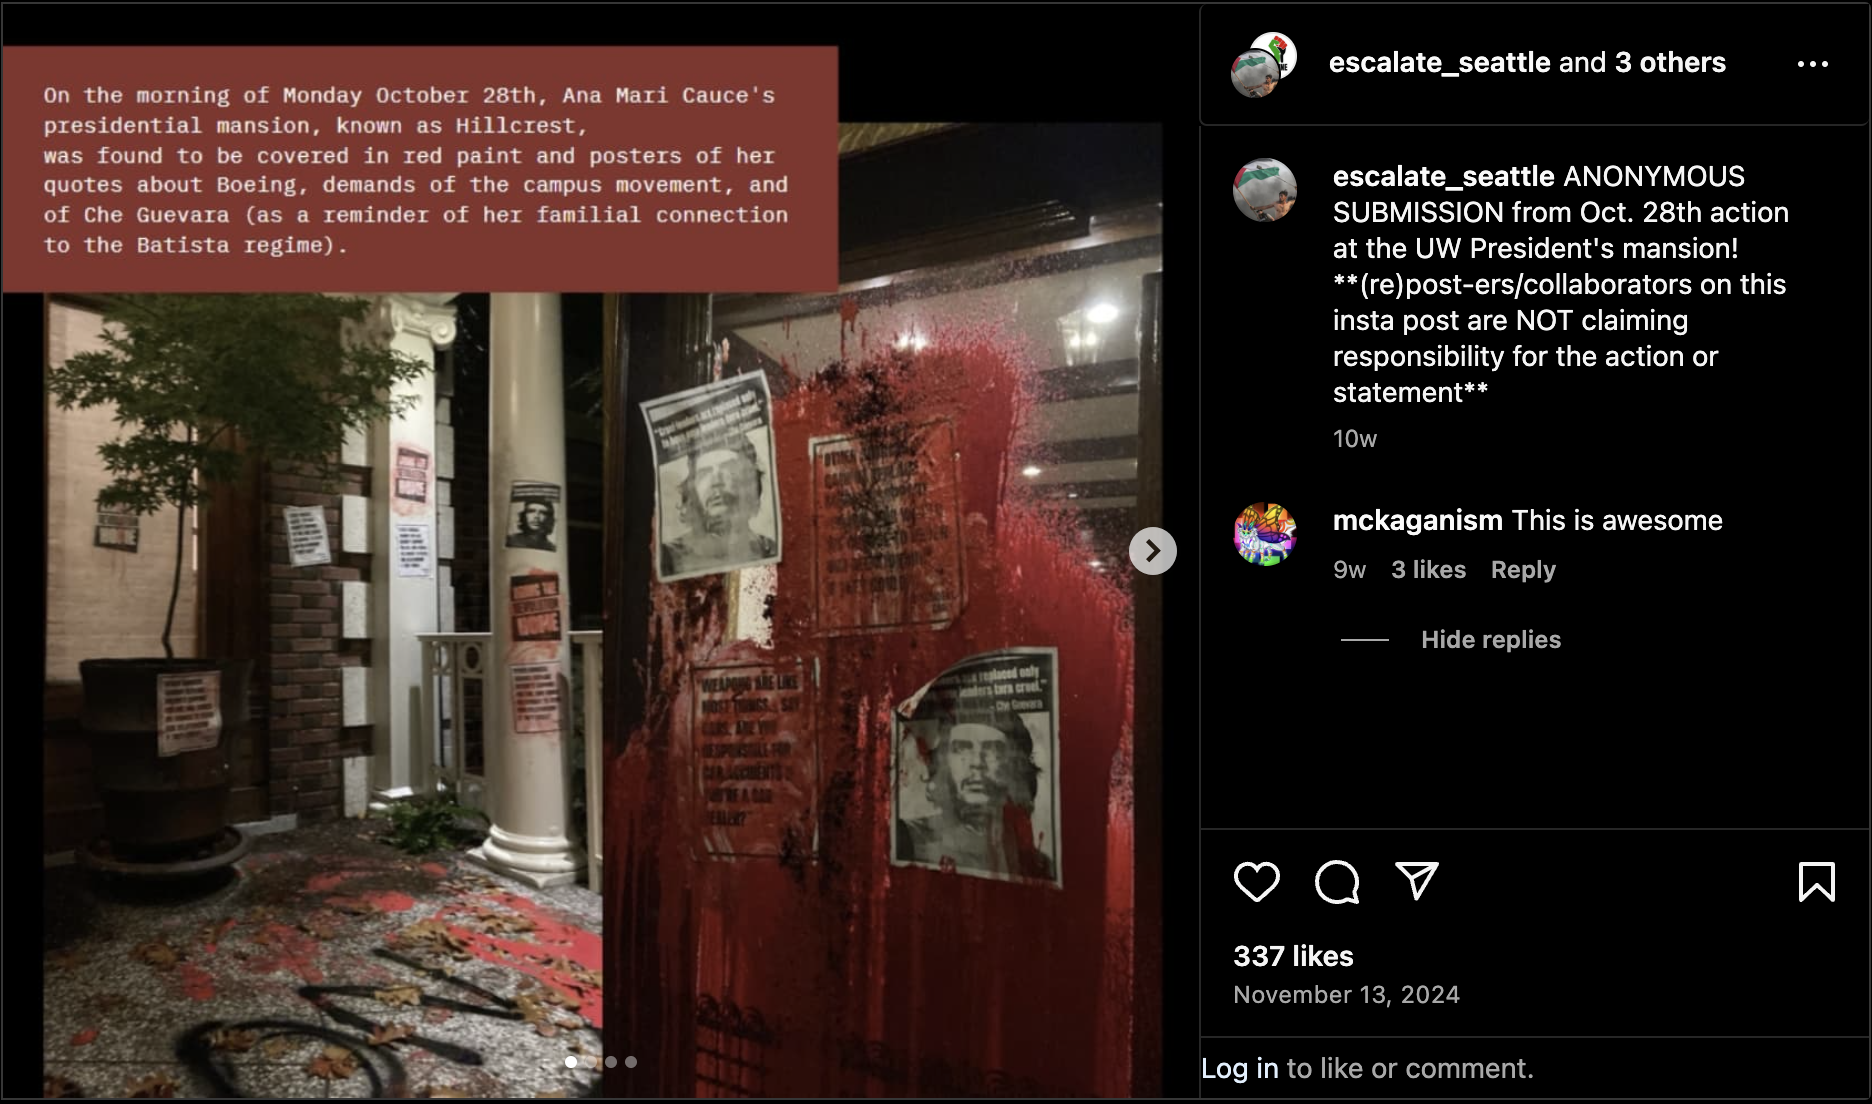
Task: Reply to mckaganism's comment
Action: pos(1523,569)
